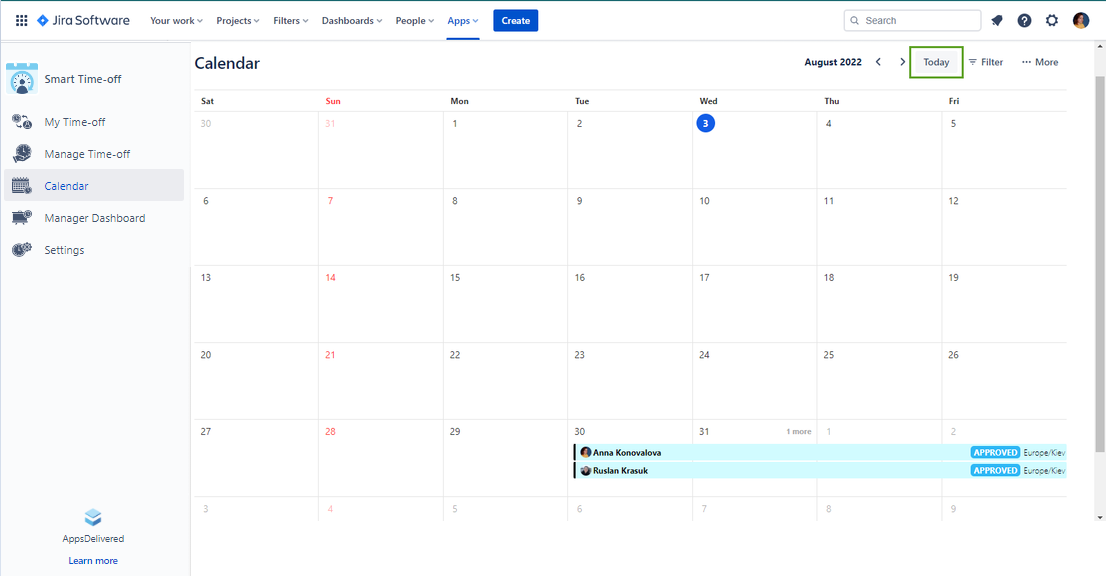The width and height of the screenshot is (1108, 576).
Task: Click the Today button
Action: click(x=936, y=62)
